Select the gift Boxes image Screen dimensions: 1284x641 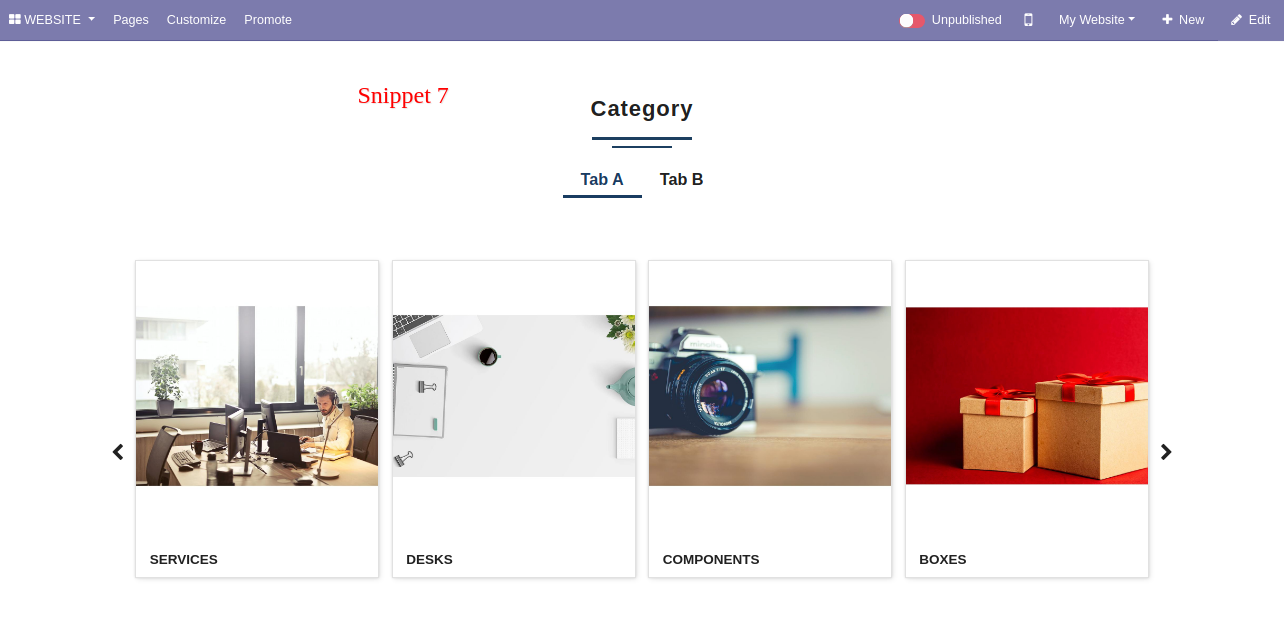1027,396
